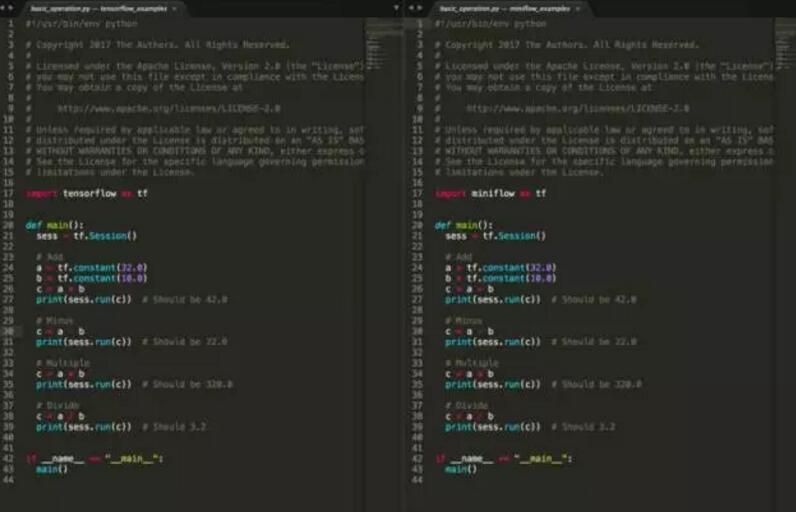Click the Apache license URL, left pane
This screenshot has height=512, width=796.
[169, 109]
